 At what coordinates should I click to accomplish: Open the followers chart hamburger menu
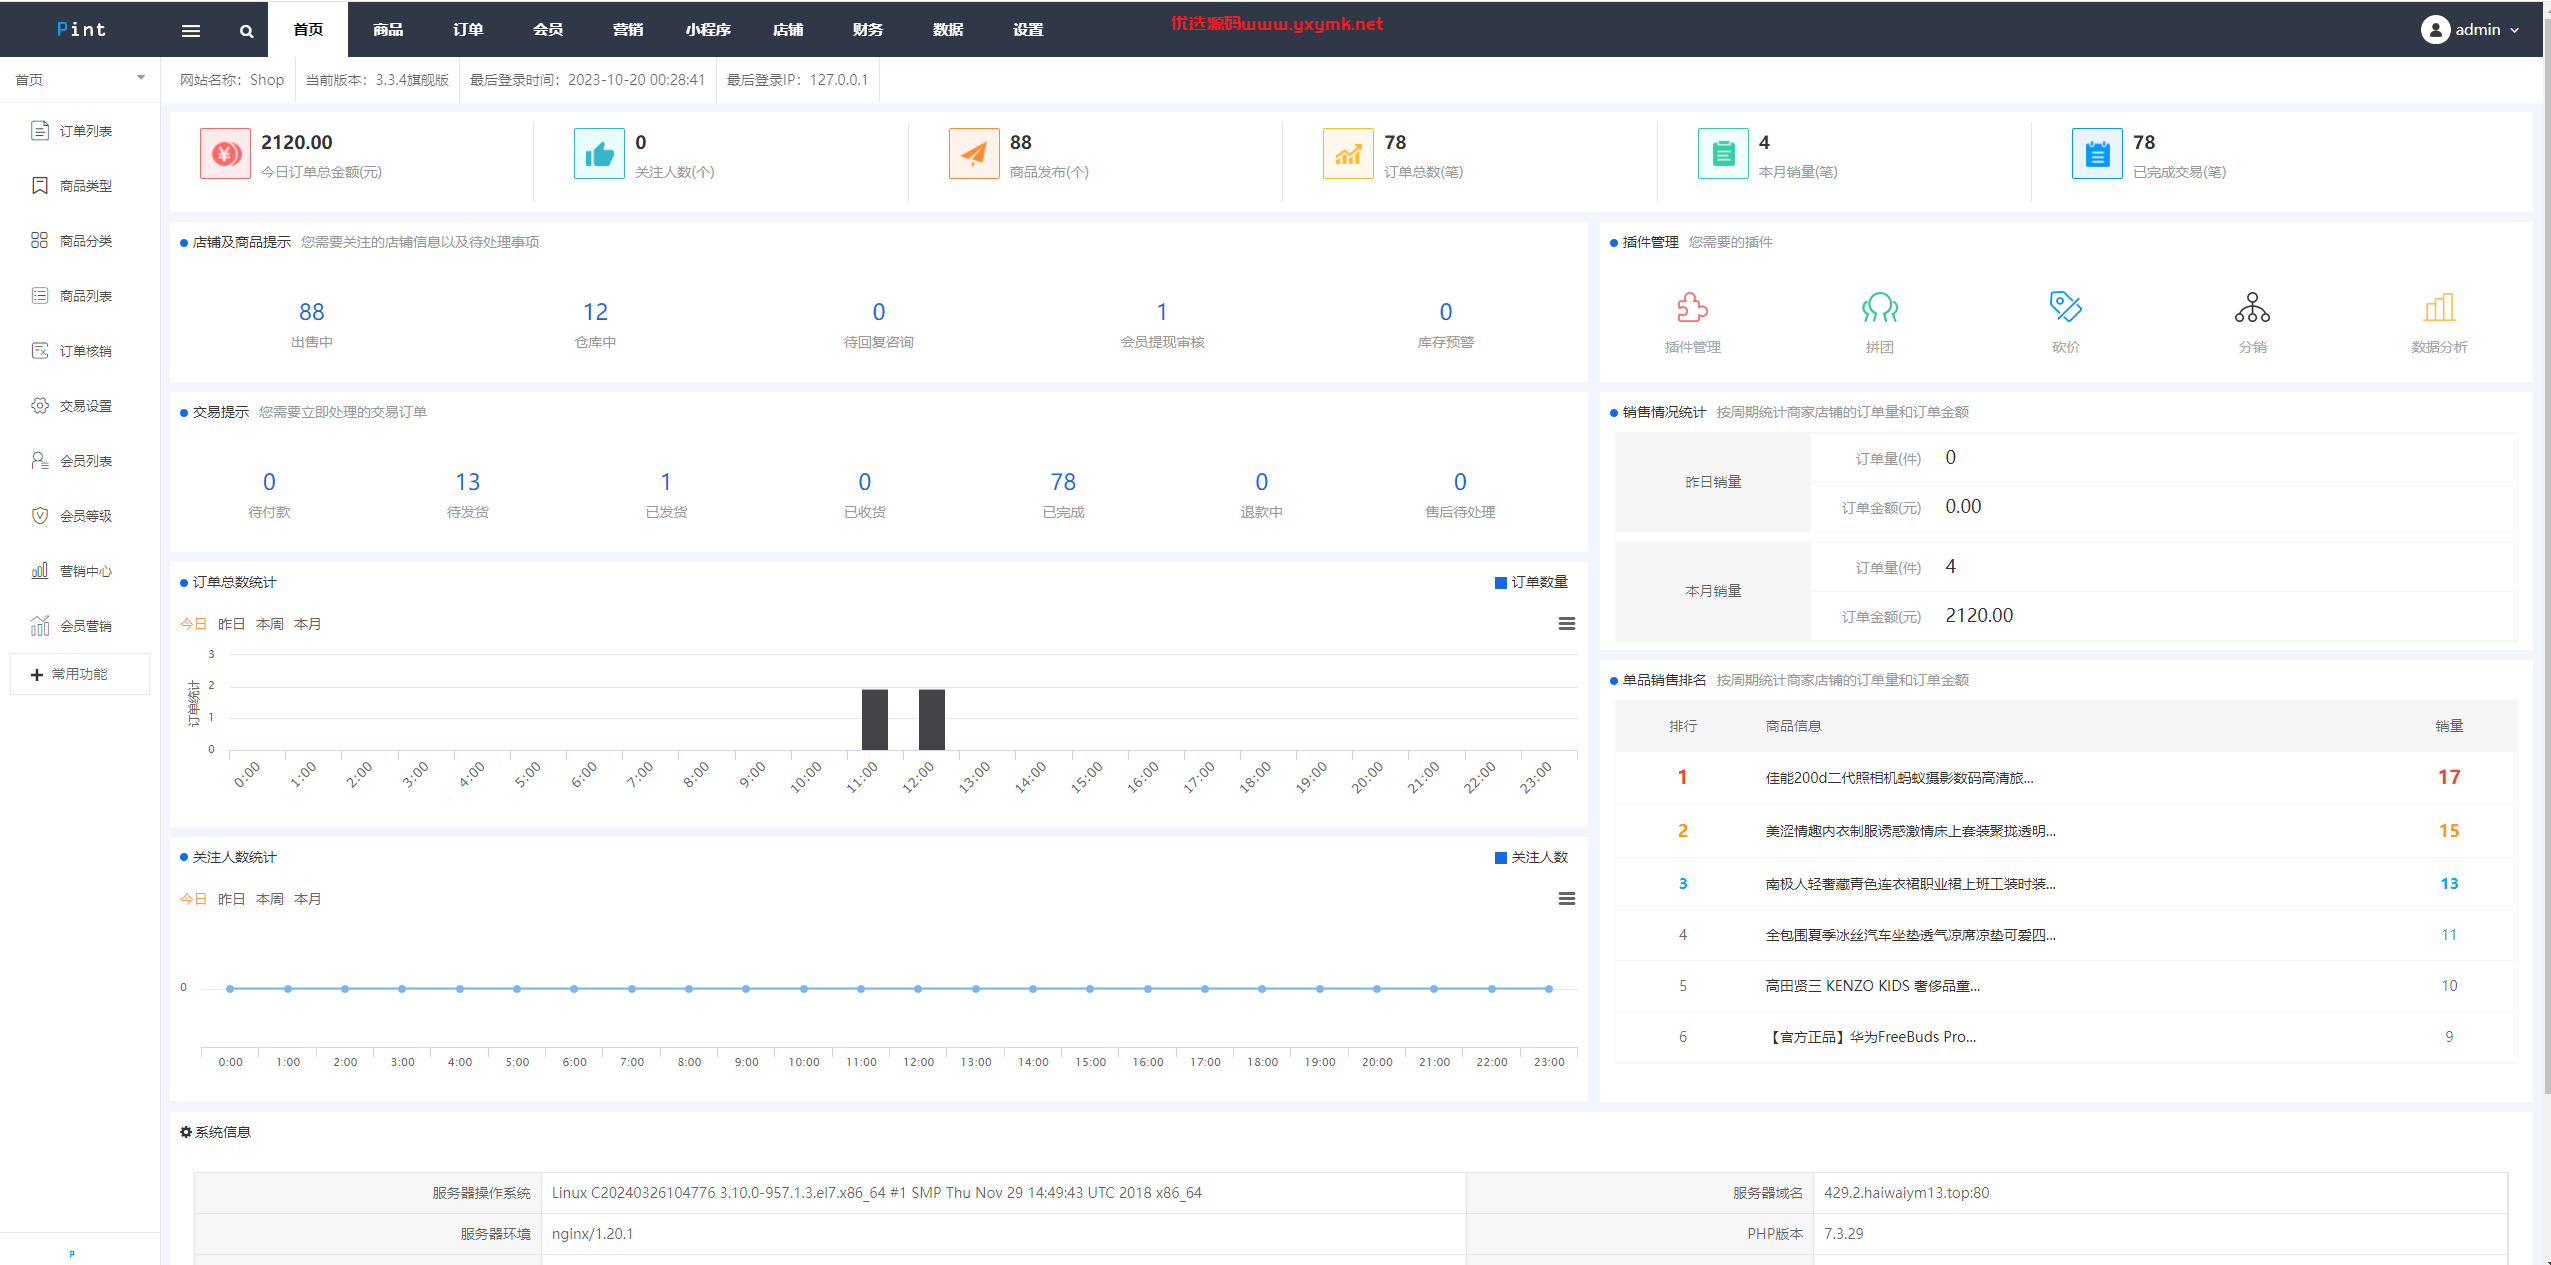point(1567,899)
